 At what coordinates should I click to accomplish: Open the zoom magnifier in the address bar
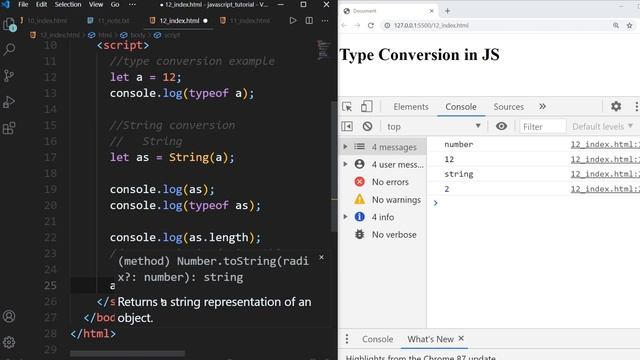(x=616, y=25)
